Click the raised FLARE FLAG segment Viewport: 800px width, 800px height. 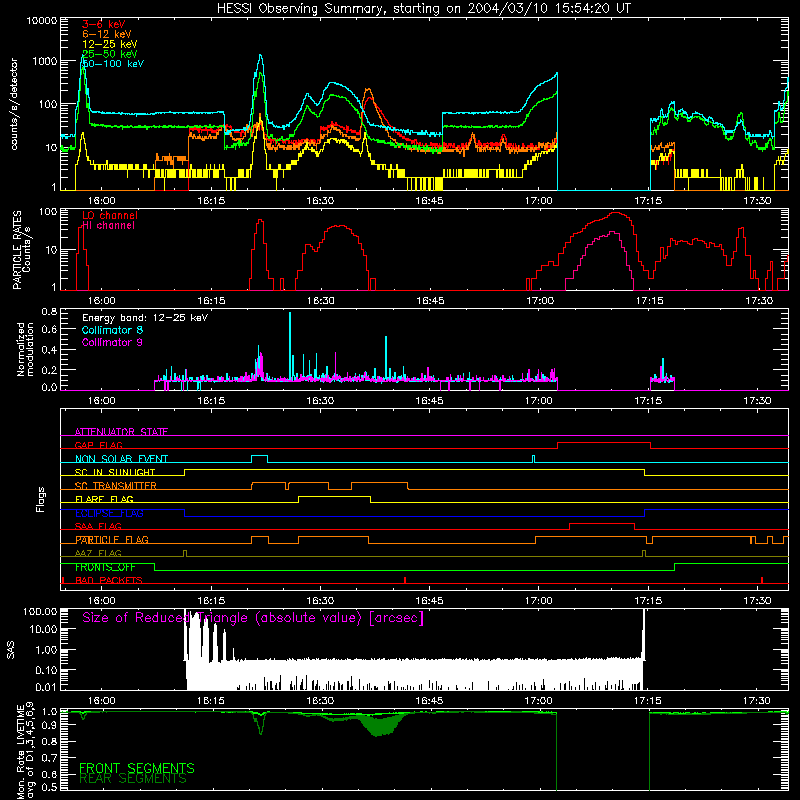pyautogui.click(x=335, y=496)
